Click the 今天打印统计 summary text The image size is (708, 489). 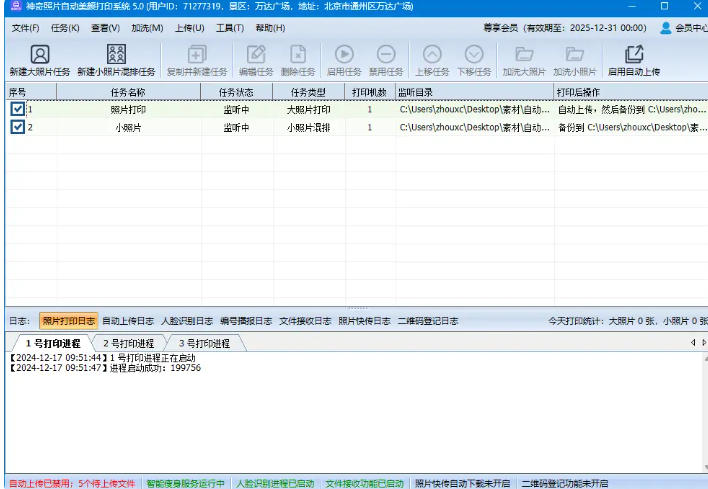(x=628, y=321)
